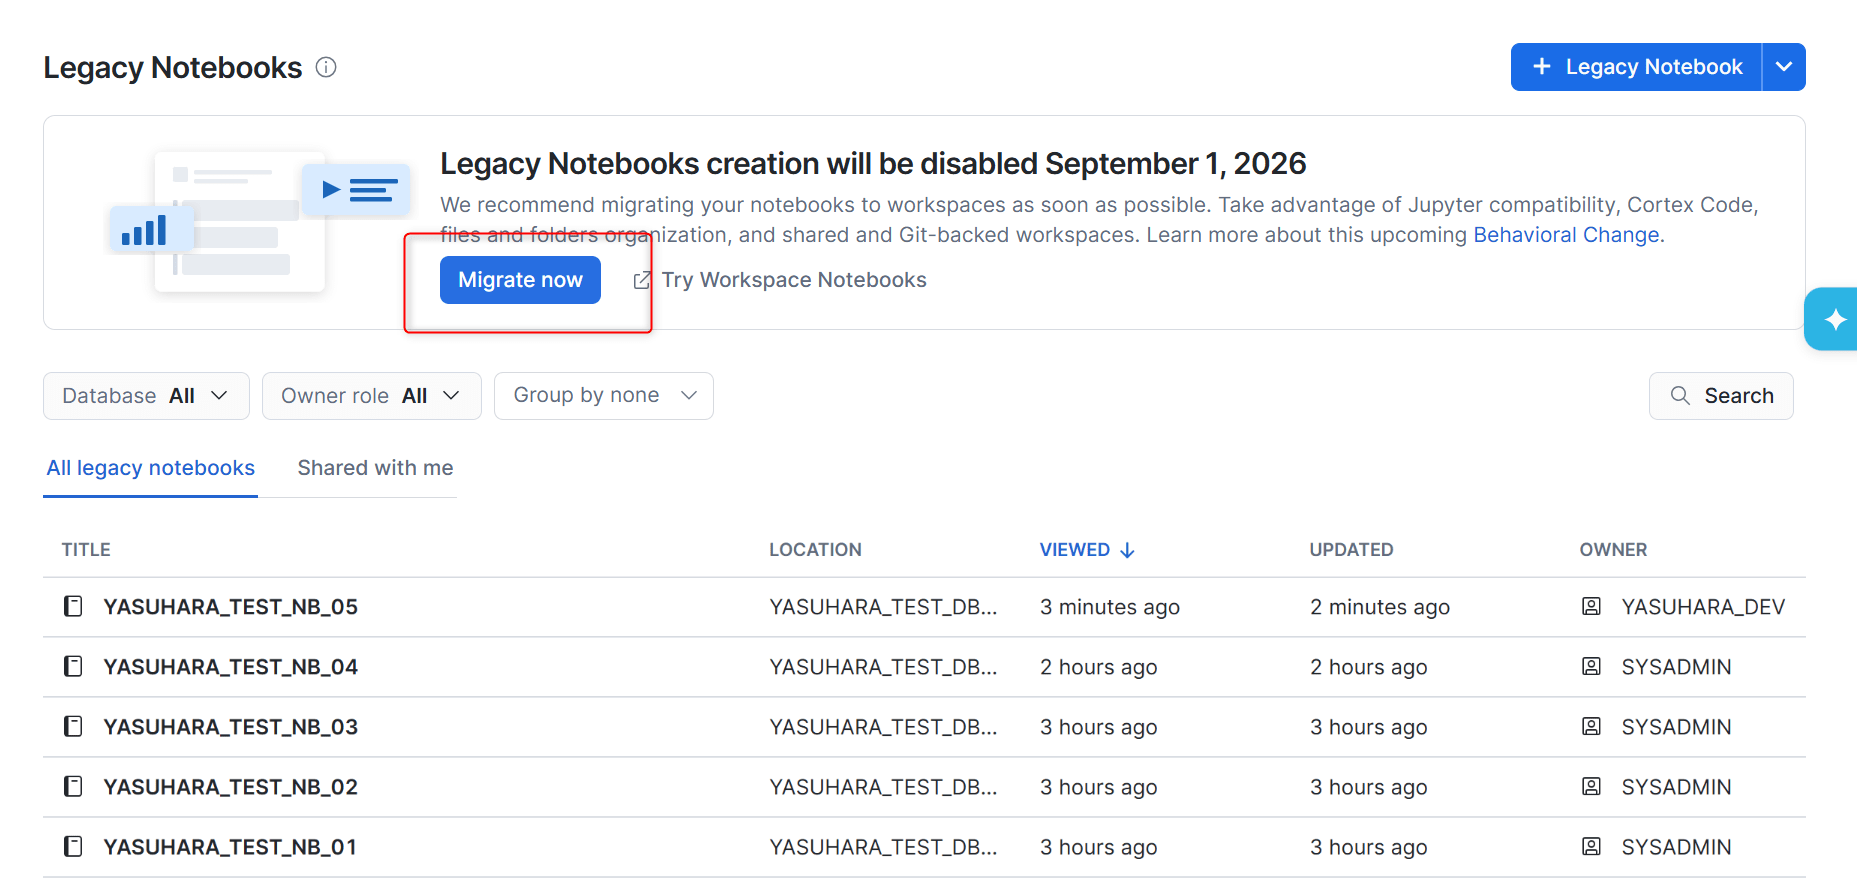Click the Migrate now button

tap(520, 280)
